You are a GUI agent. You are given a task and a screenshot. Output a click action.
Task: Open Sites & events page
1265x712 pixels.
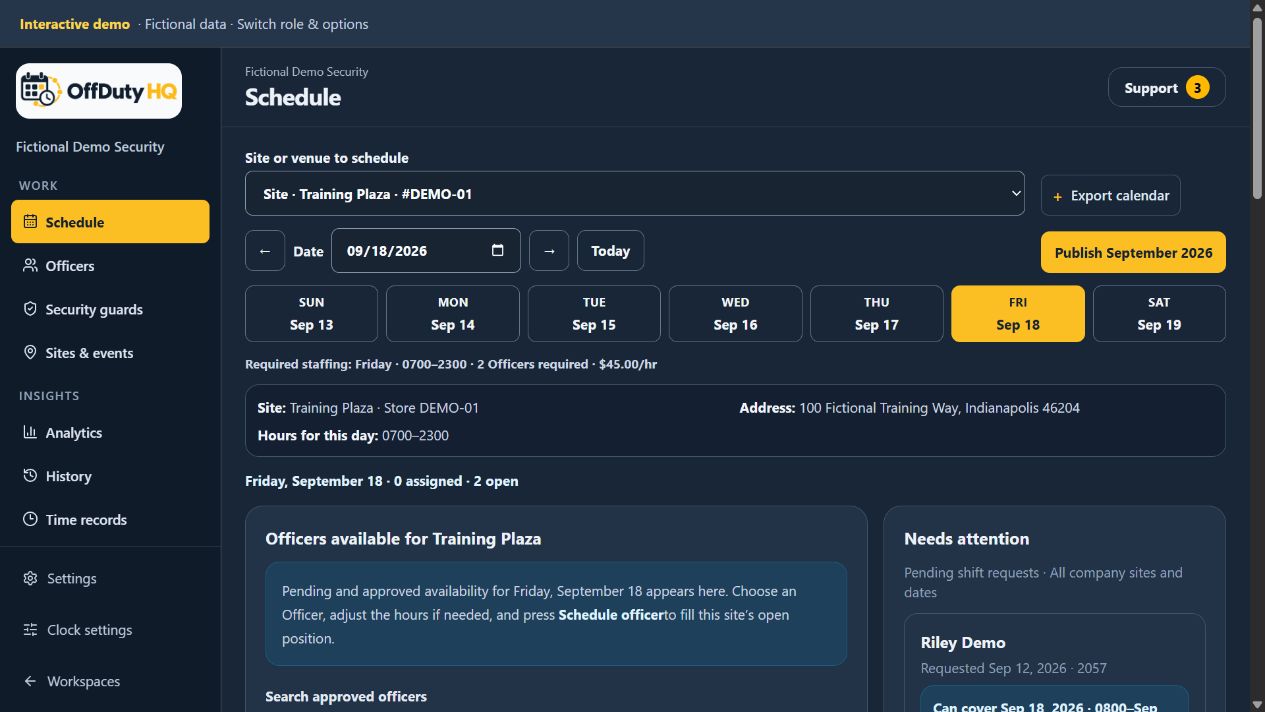pos(110,353)
